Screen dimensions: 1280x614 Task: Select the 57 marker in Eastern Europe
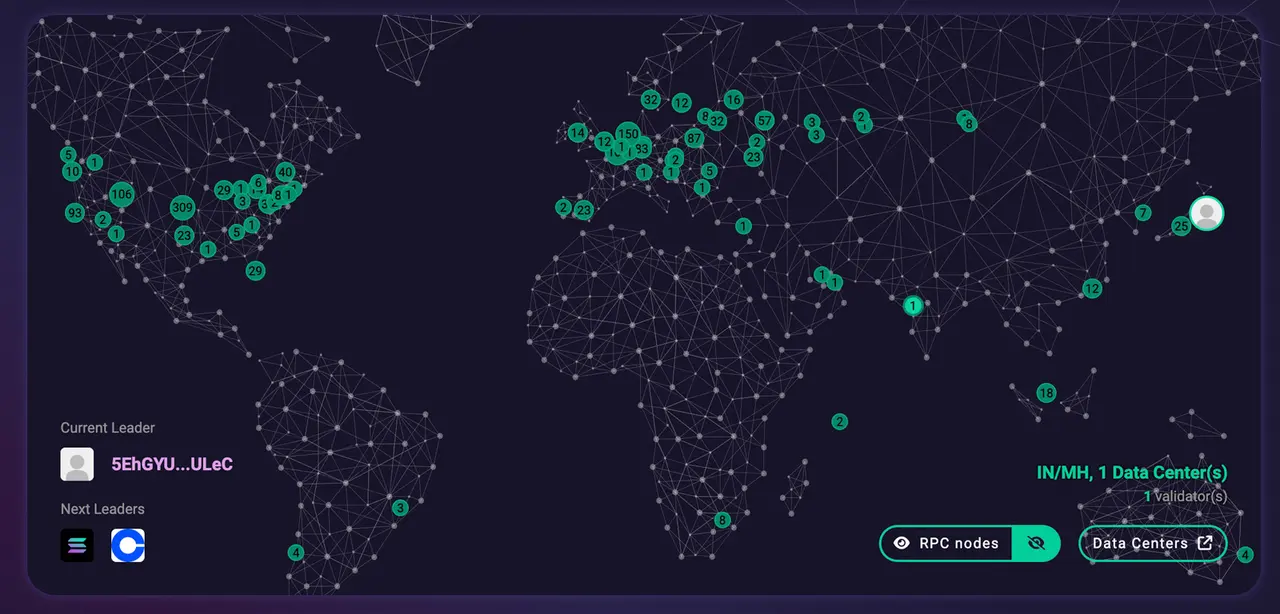click(763, 120)
